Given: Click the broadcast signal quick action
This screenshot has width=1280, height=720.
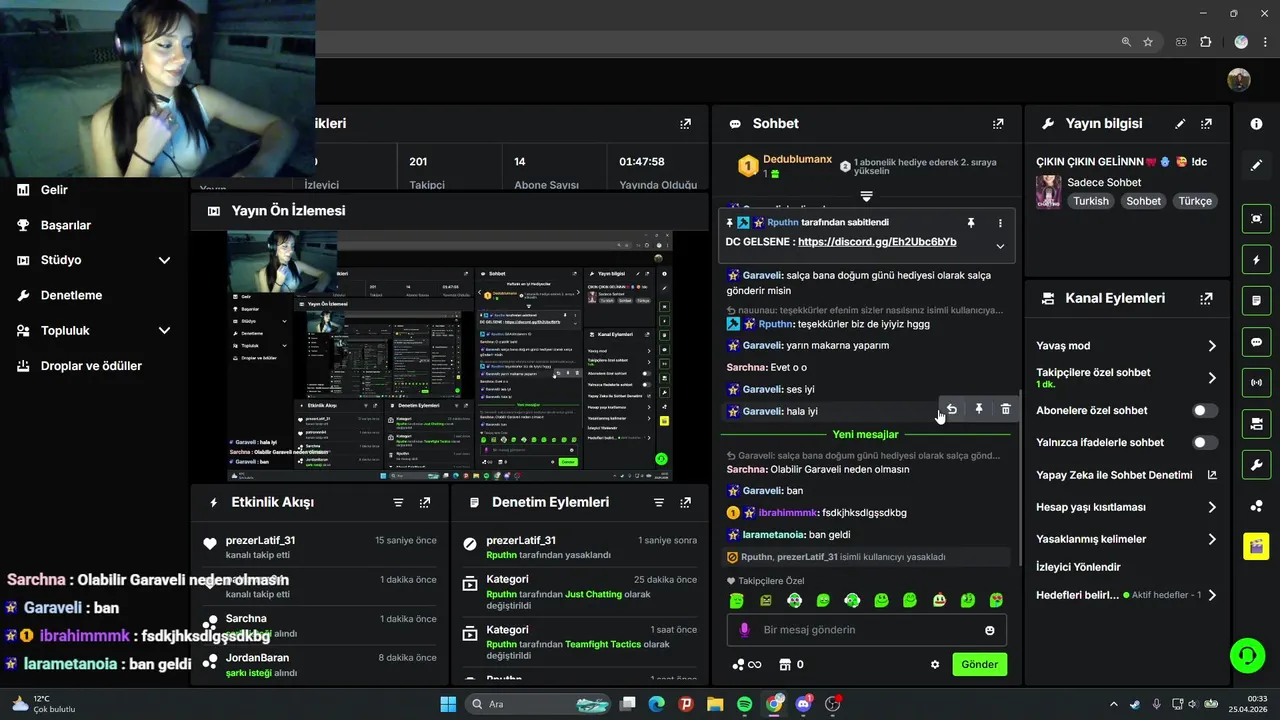Looking at the screenshot, I should [1256, 383].
